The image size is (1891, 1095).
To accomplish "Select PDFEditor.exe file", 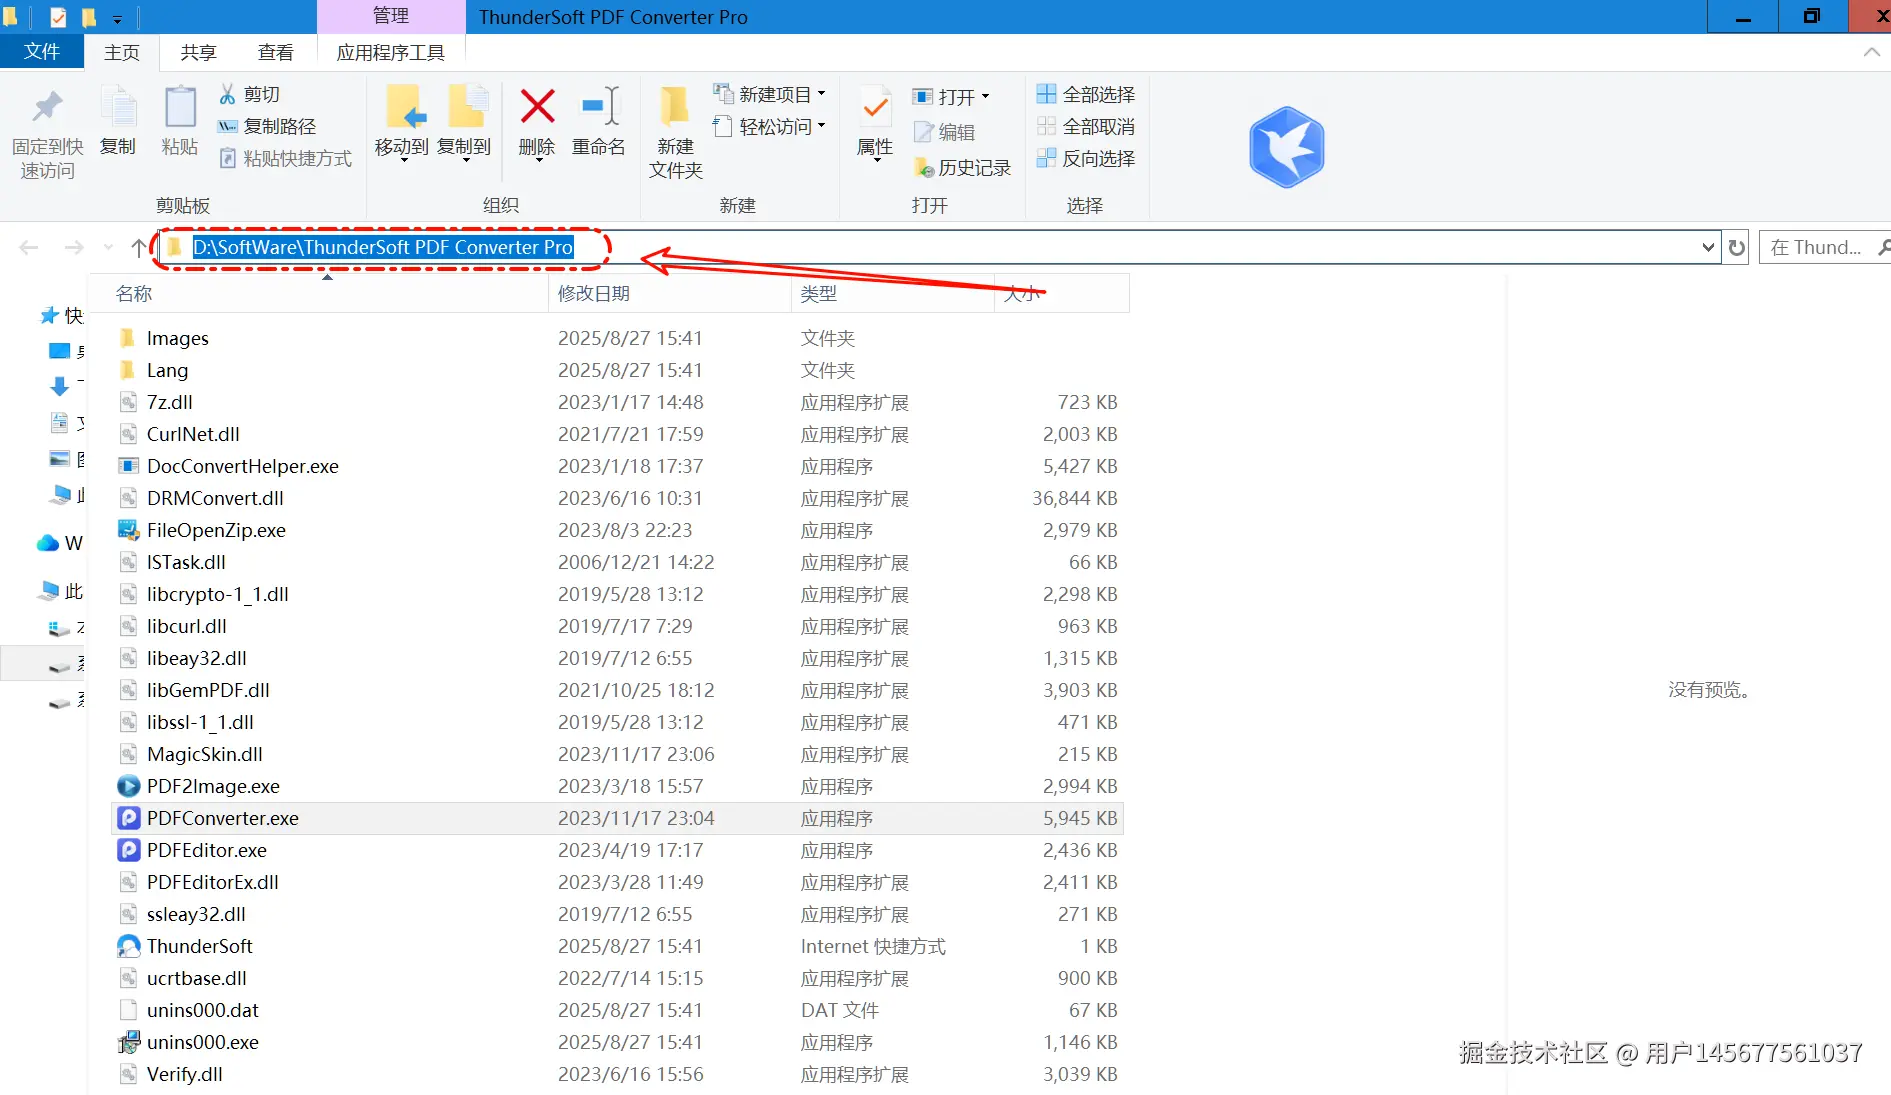I will pos(617,850).
